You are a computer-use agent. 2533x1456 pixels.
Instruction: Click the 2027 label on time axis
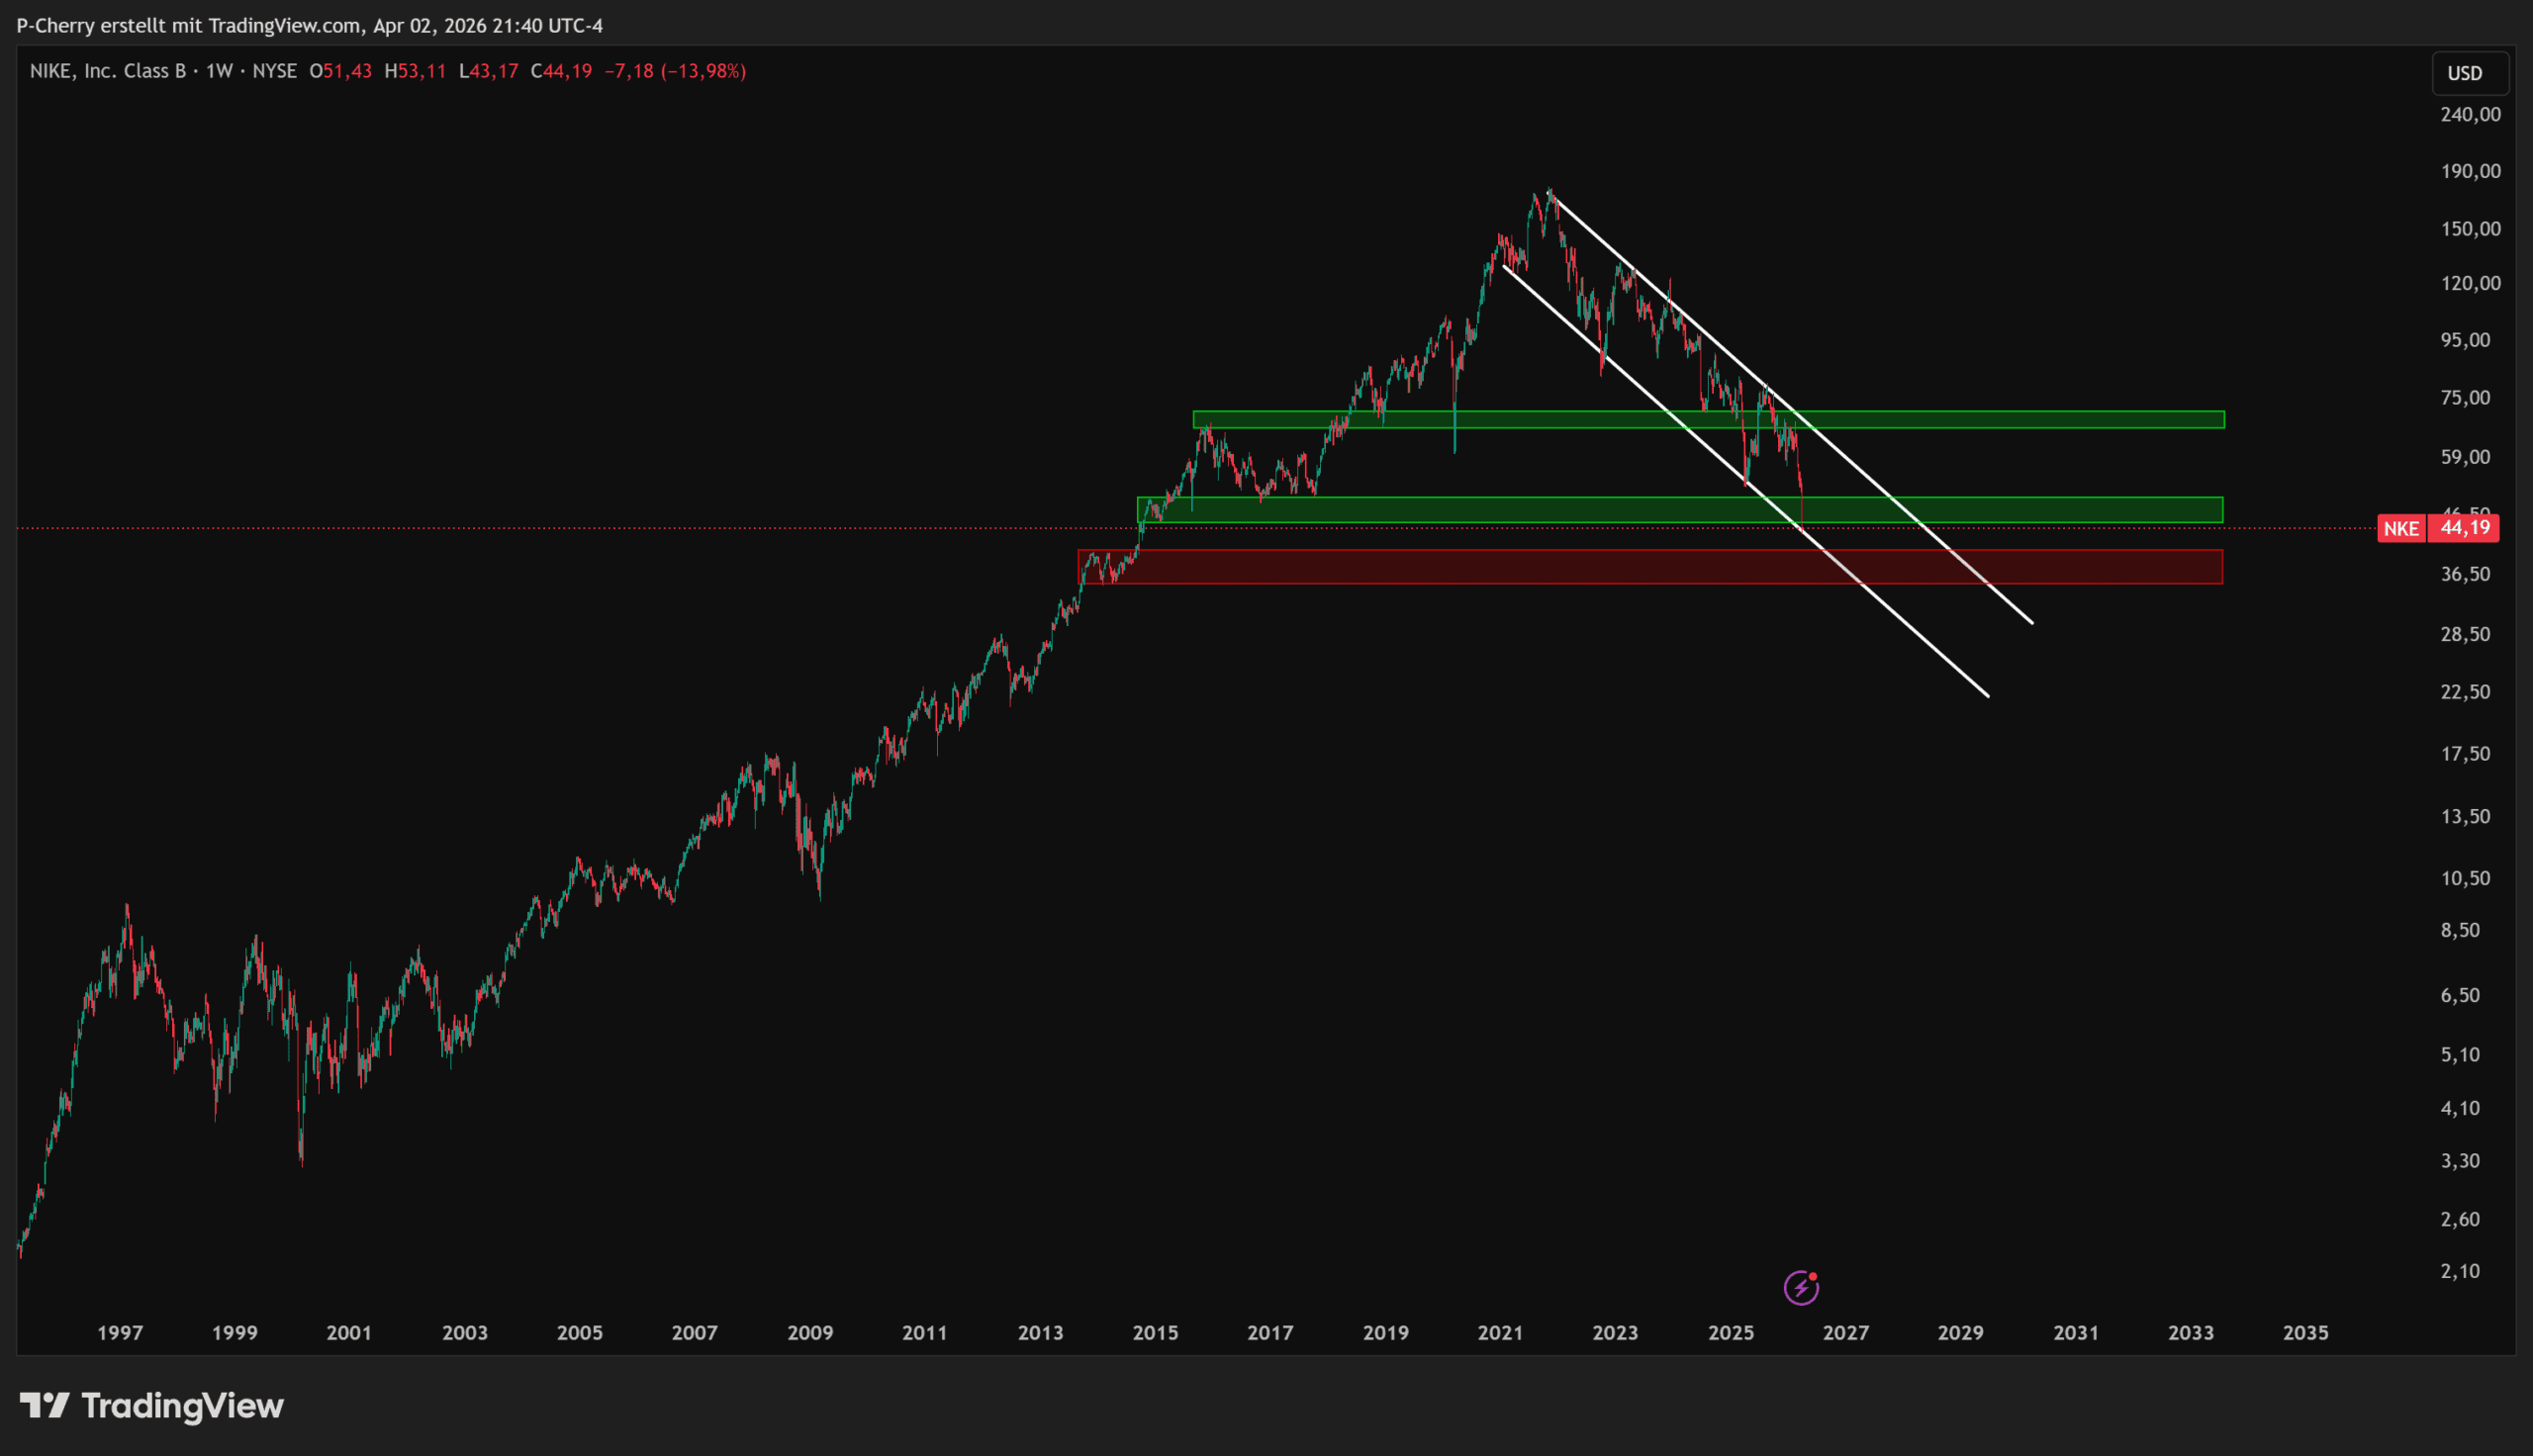click(x=1845, y=1333)
